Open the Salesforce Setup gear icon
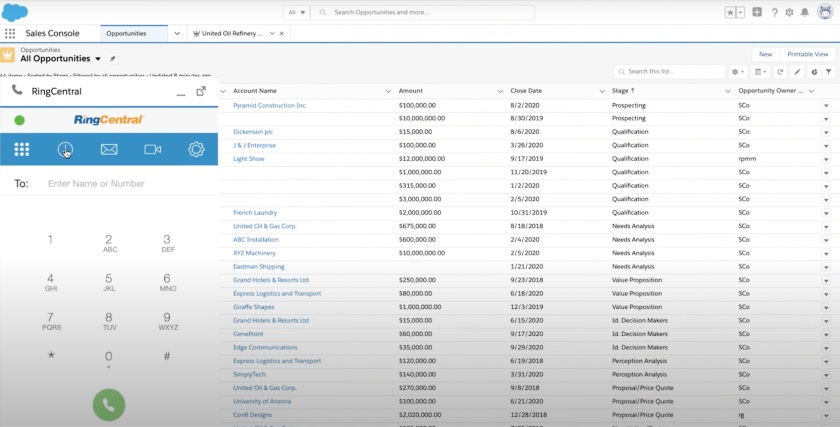The height and width of the screenshot is (427, 840). point(789,12)
